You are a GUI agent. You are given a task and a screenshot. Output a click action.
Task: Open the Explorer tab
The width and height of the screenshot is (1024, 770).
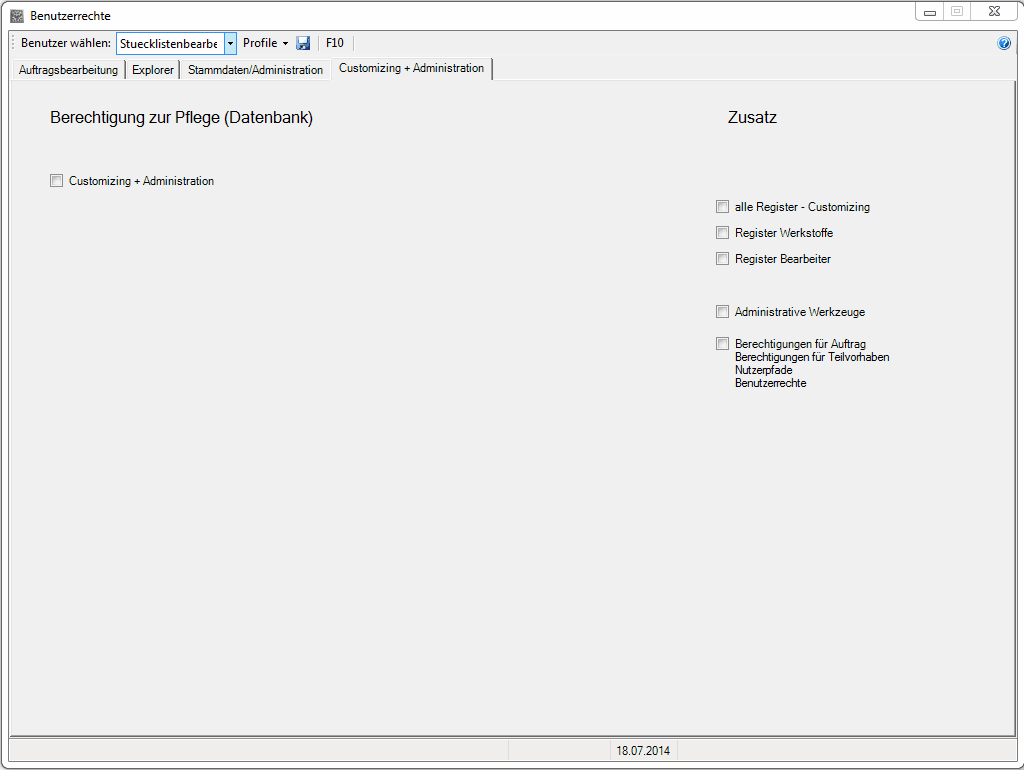[152, 70]
